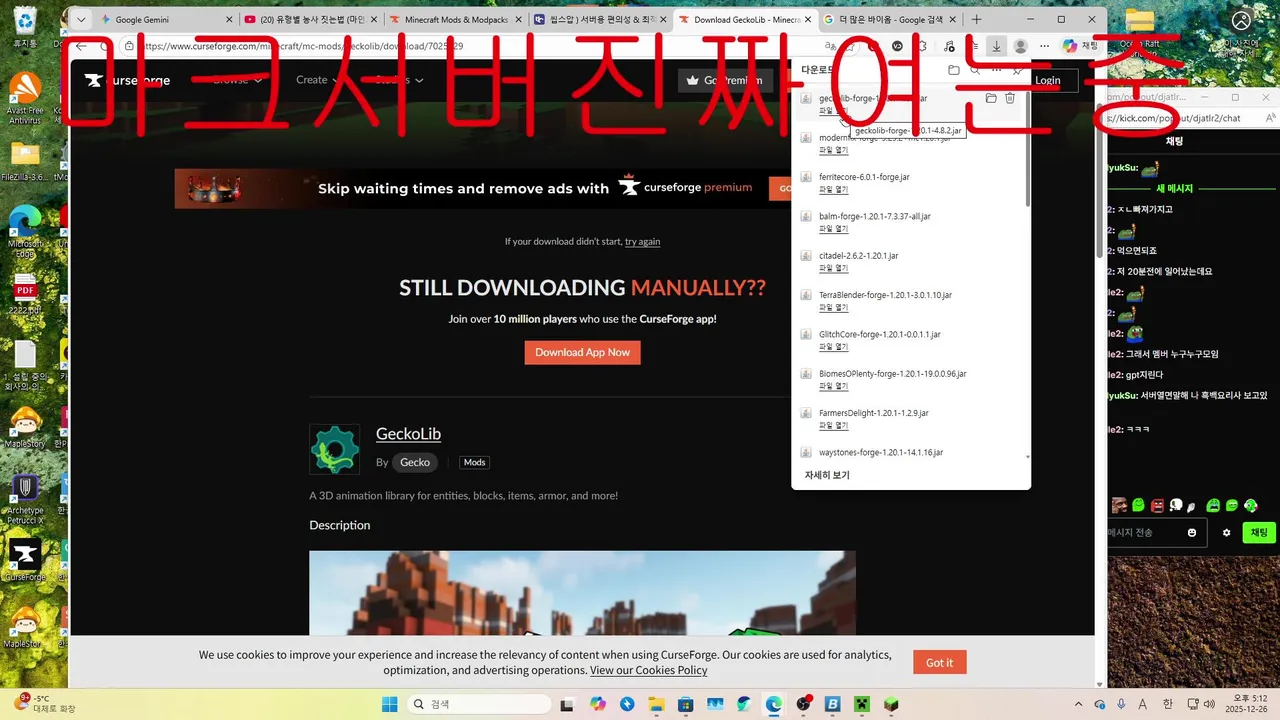Open weather widget on taskbar
Image resolution: width=1280 pixels, height=720 pixels.
coord(45,703)
